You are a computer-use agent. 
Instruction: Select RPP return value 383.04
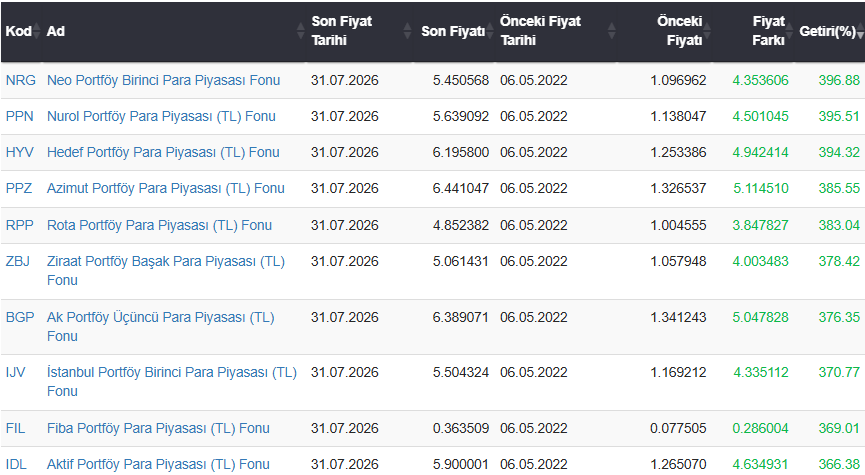point(839,225)
